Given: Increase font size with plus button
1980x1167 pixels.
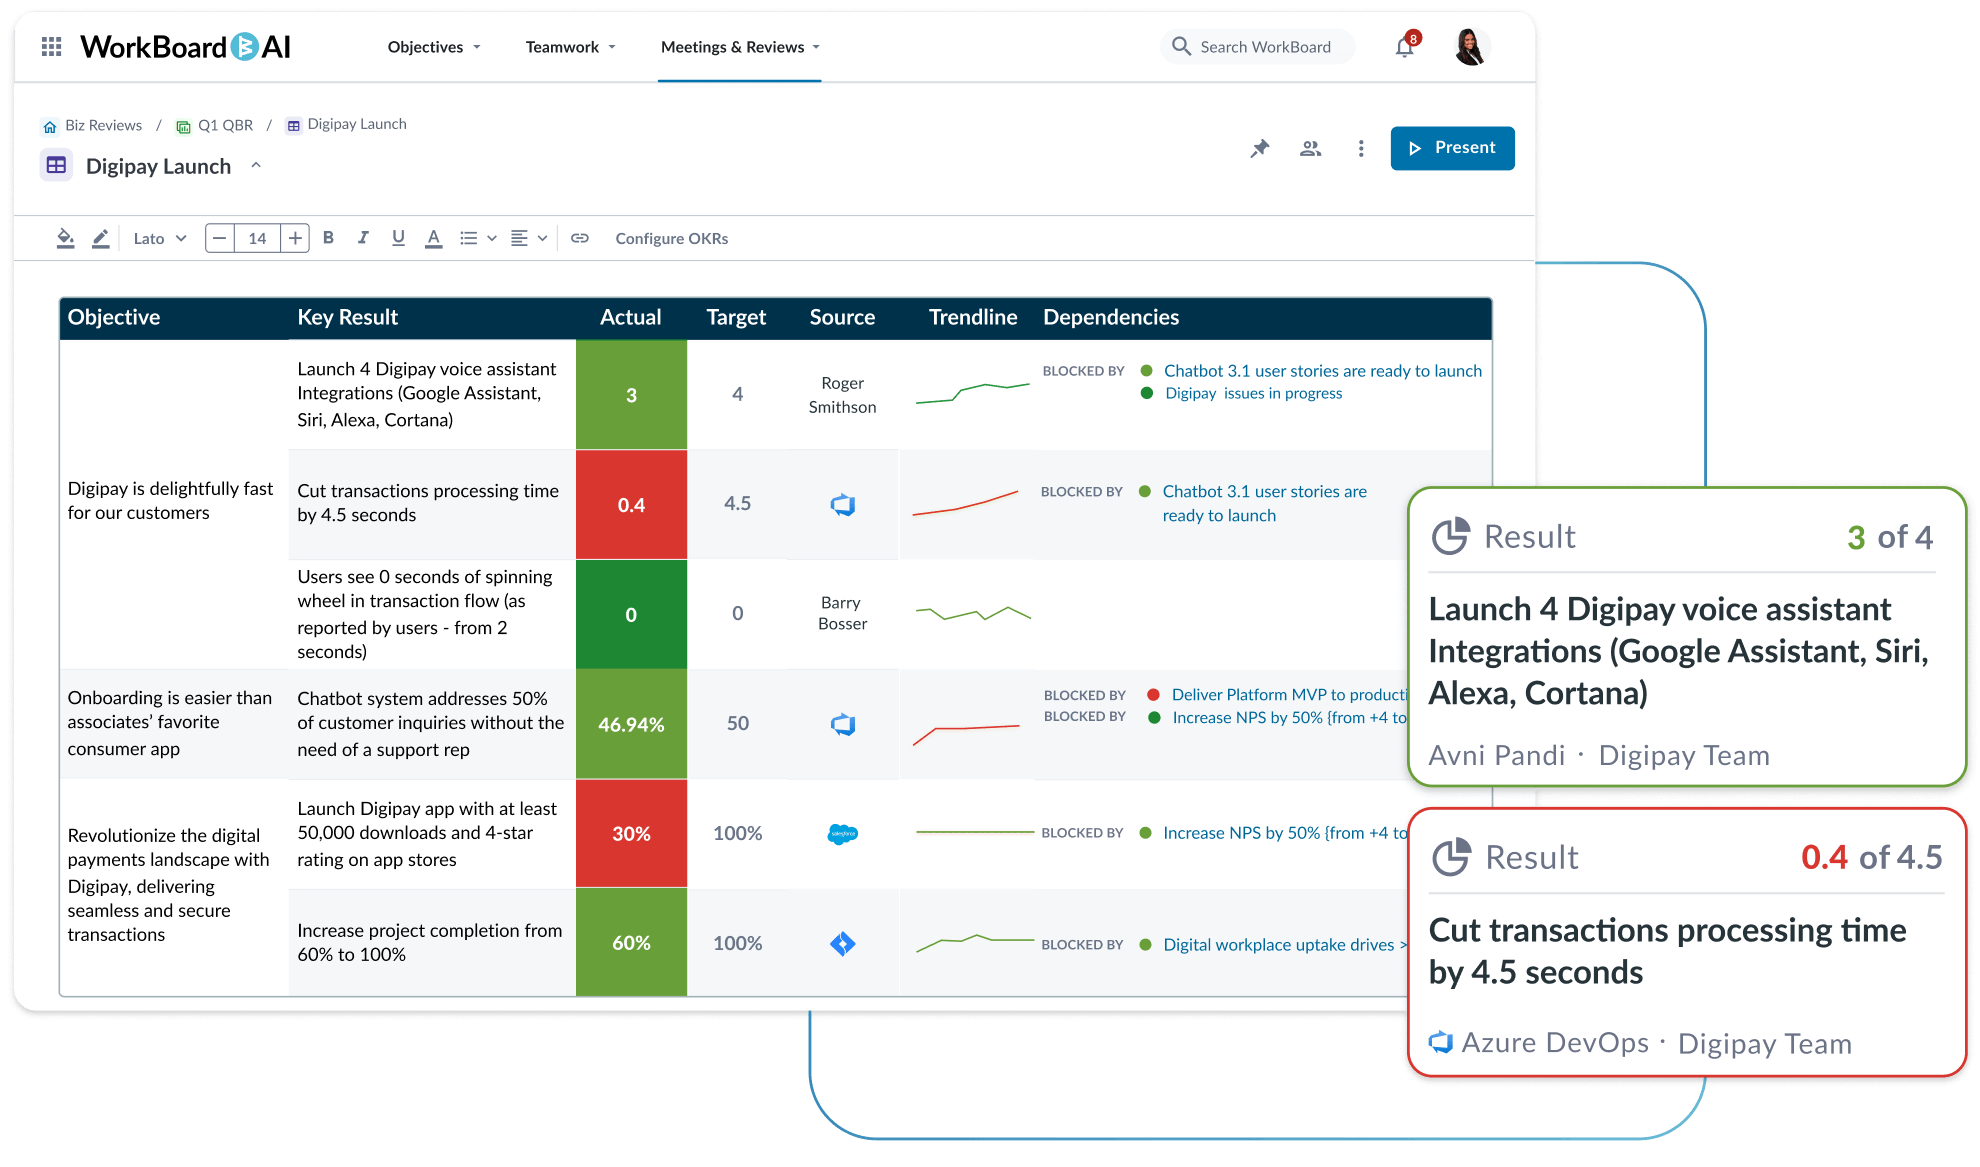Looking at the screenshot, I should click(x=295, y=238).
